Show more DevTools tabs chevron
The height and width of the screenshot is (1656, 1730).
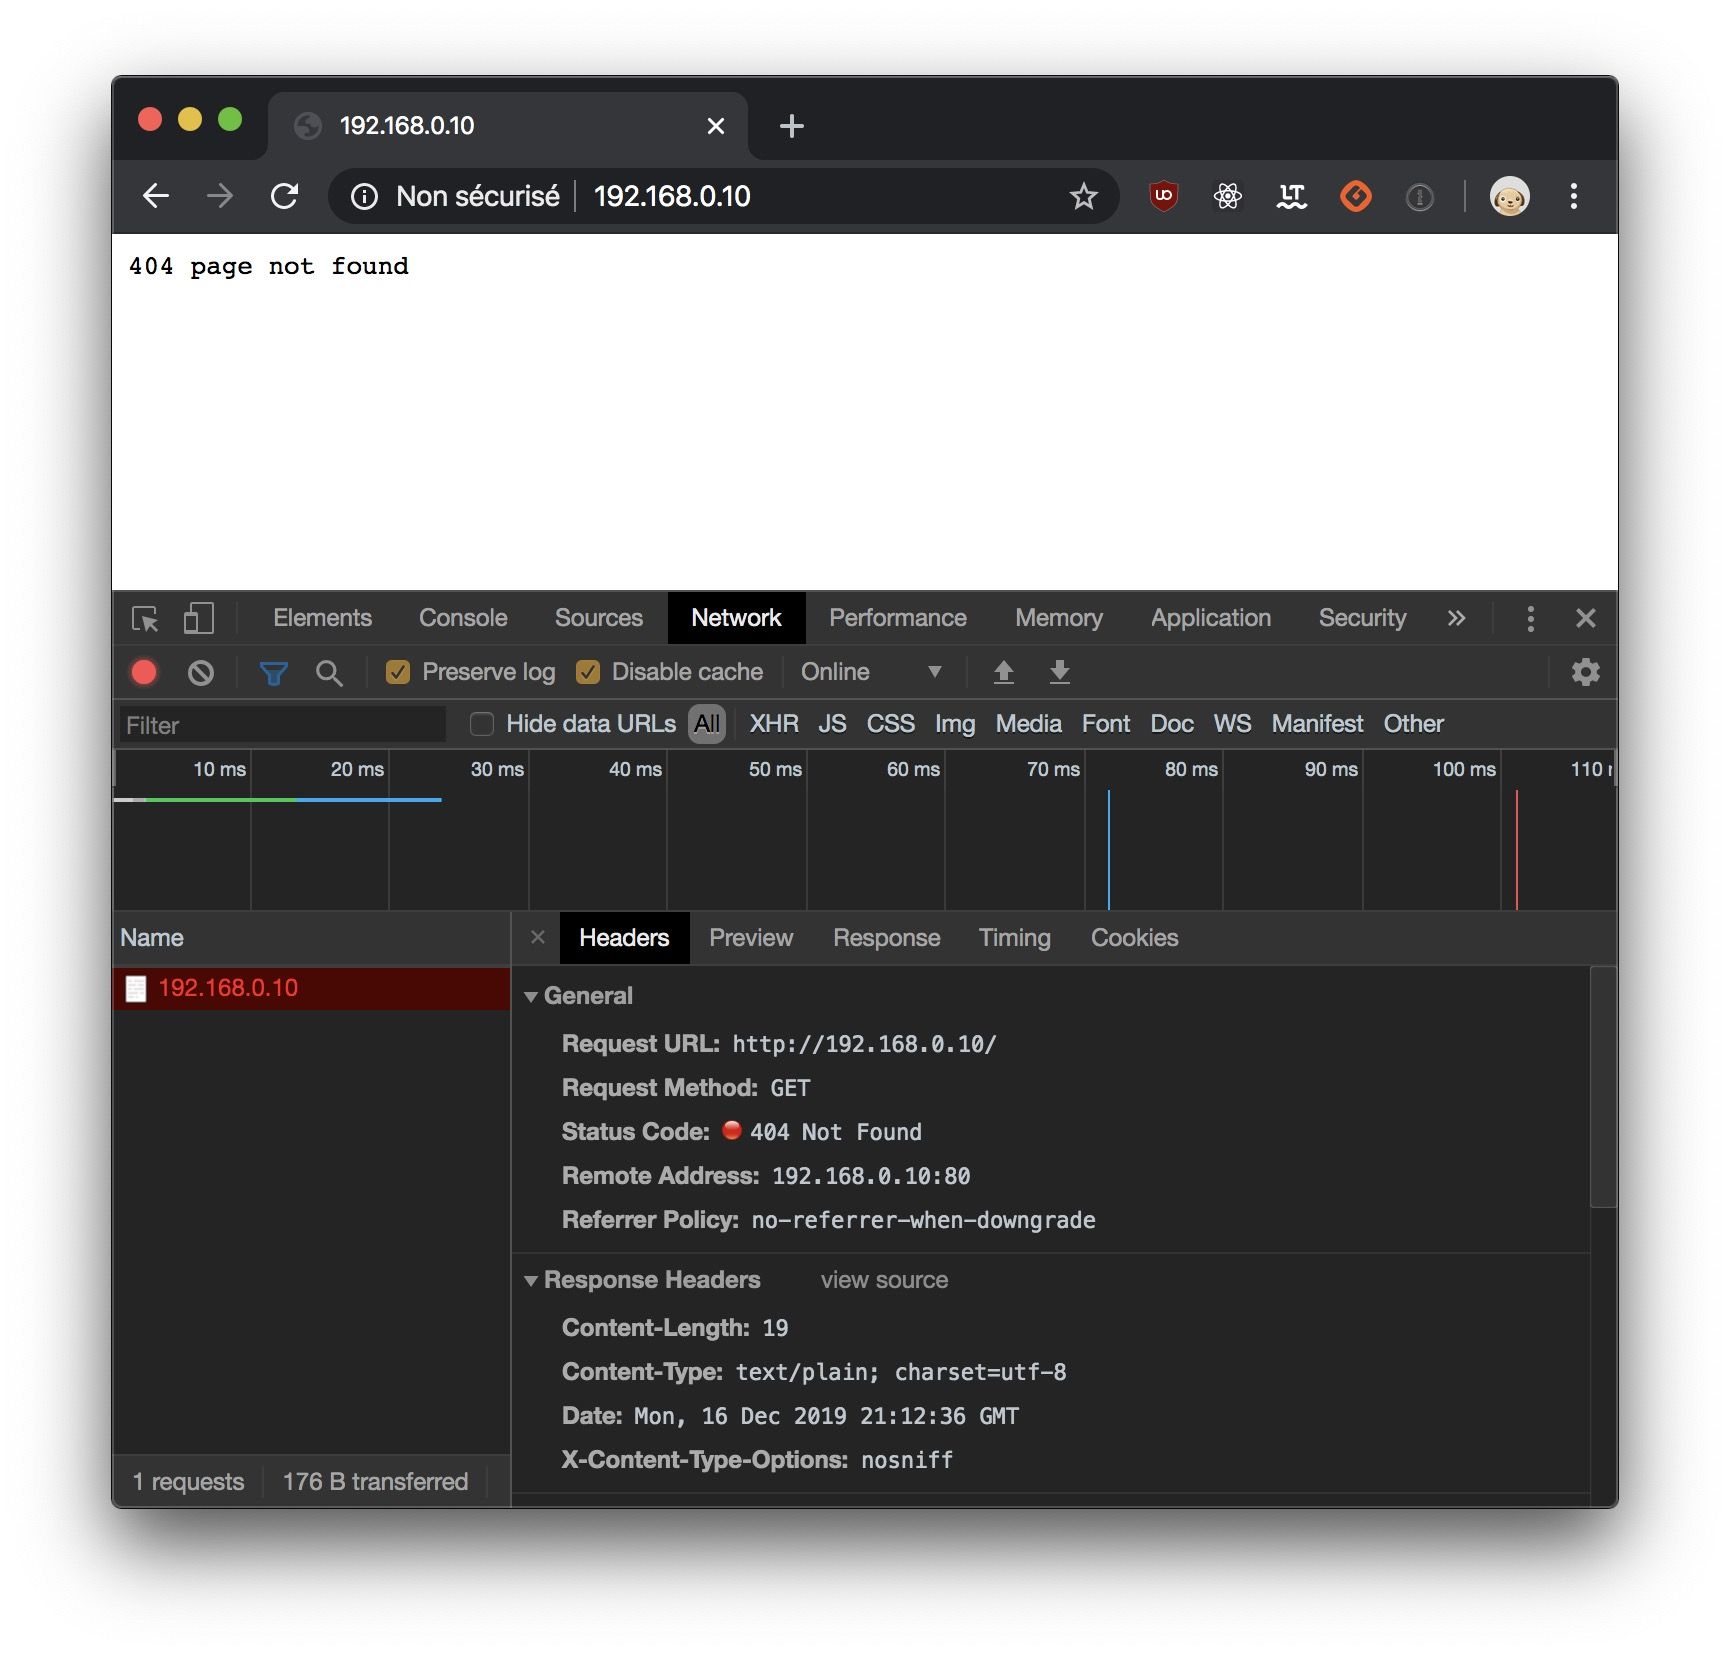pos(1456,618)
